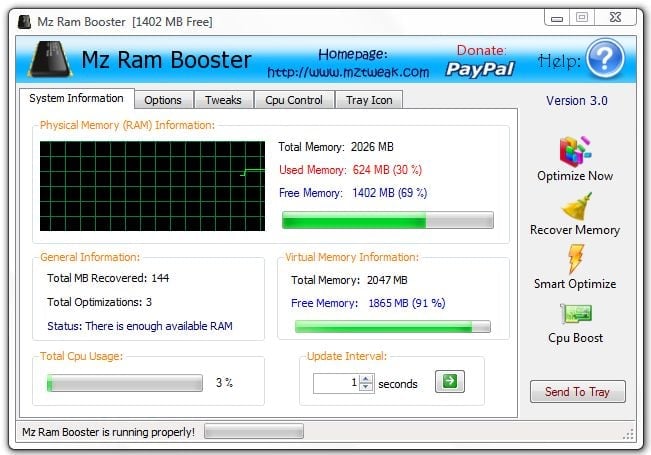Image resolution: width=651 pixels, height=455 pixels.
Task: Click the physical memory usage progress bar
Action: (x=388, y=220)
